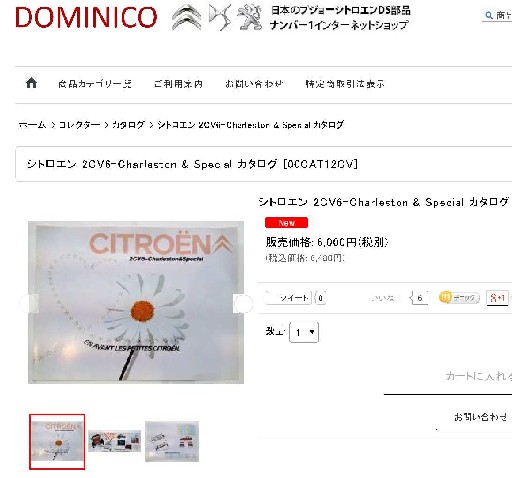Open the ご利用案内 menu item
This screenshot has height=478, width=512.
click(178, 84)
